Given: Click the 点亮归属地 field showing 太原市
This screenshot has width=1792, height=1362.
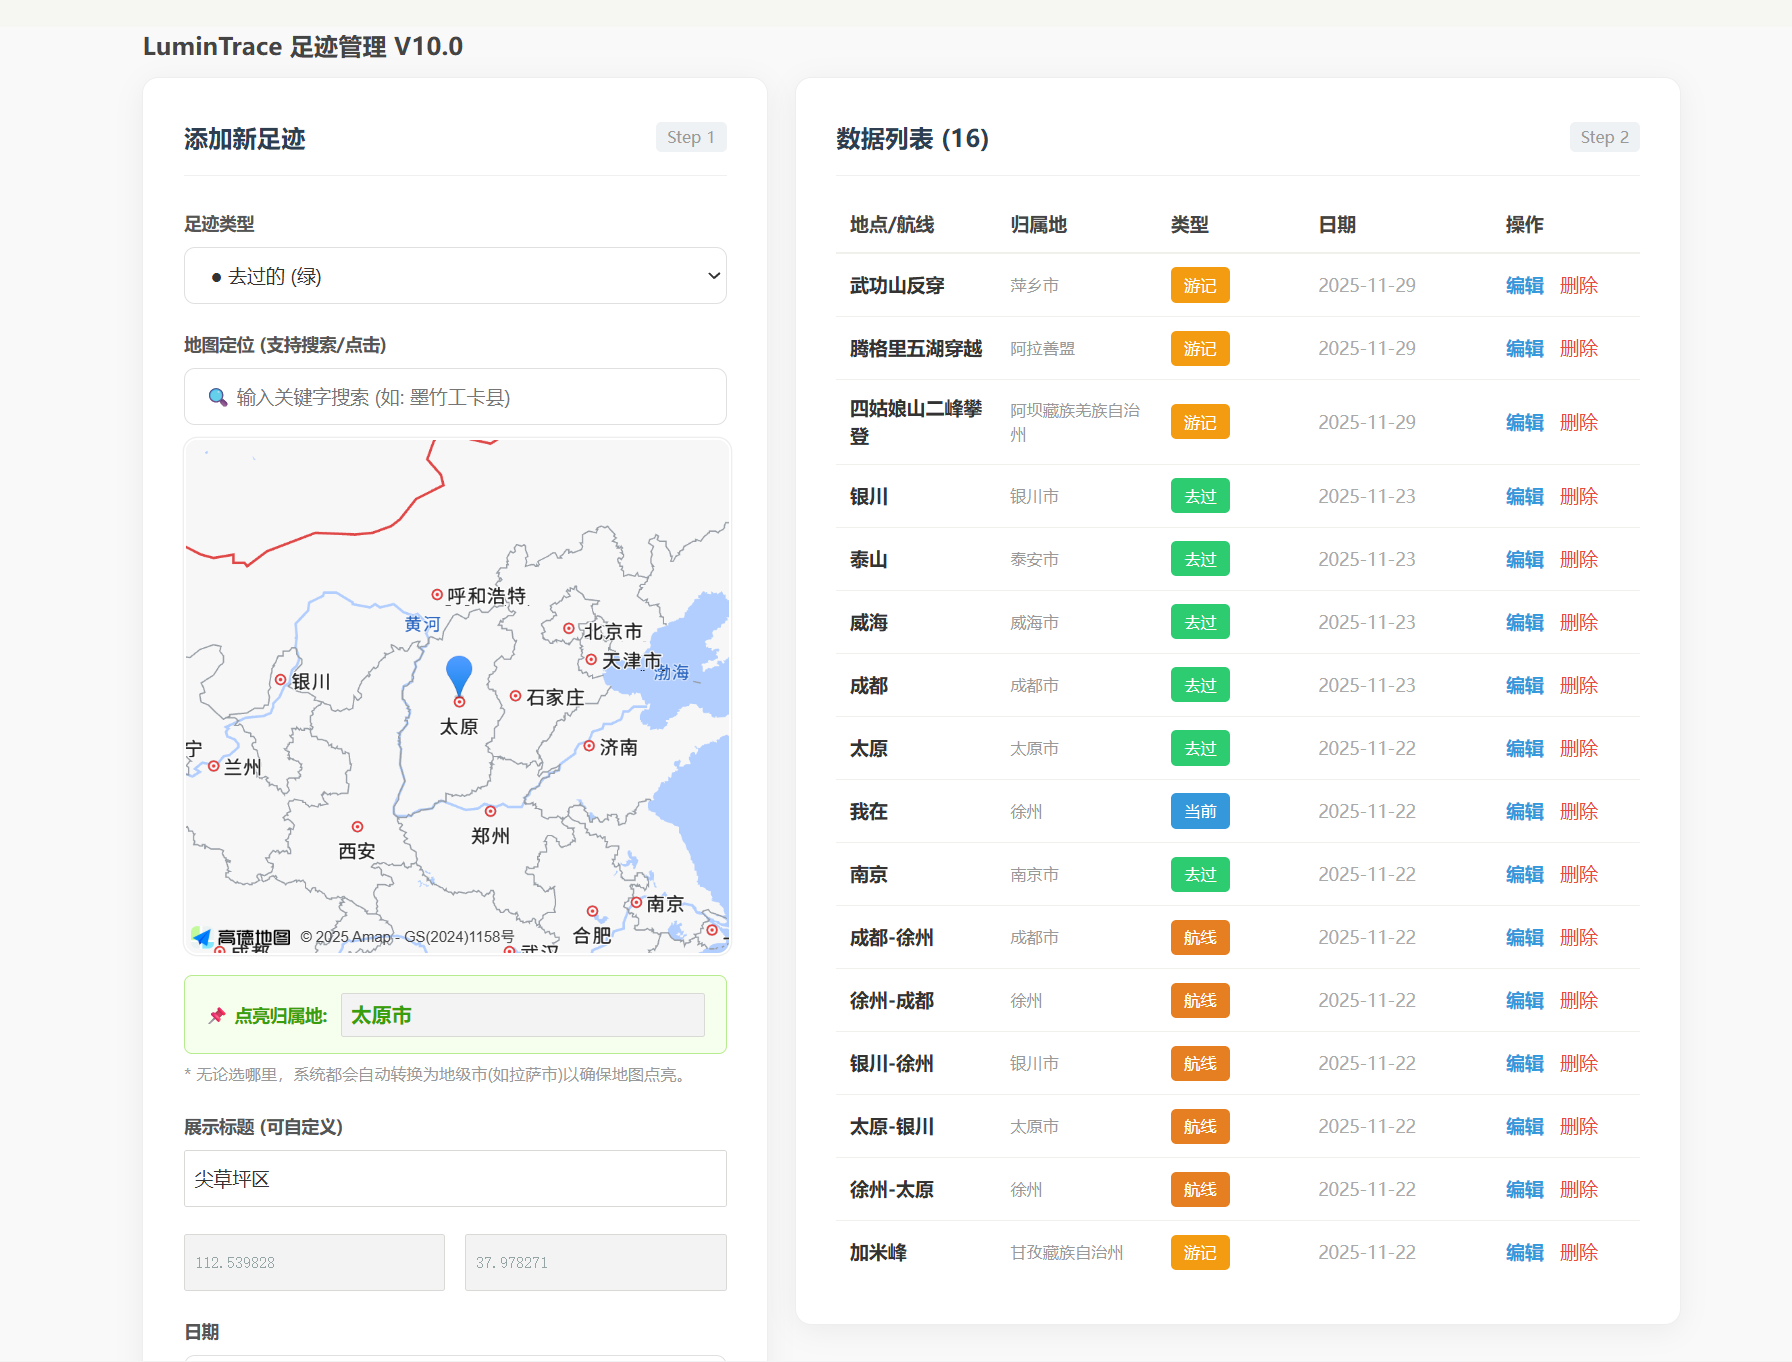Looking at the screenshot, I should pyautogui.click(x=522, y=1016).
